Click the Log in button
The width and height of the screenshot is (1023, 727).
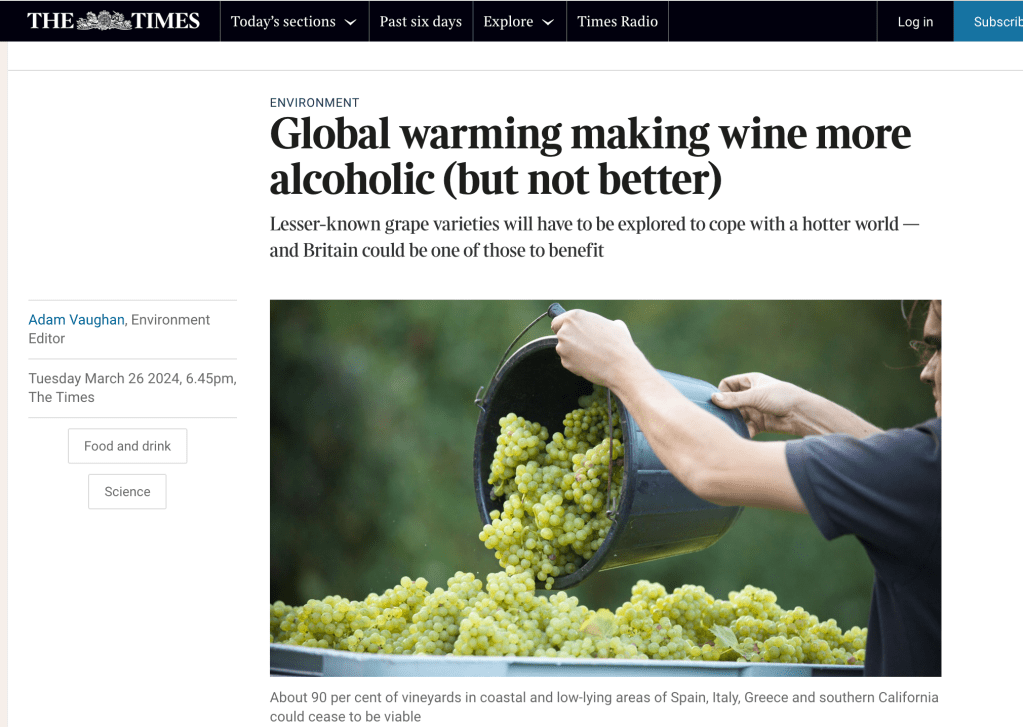(915, 22)
